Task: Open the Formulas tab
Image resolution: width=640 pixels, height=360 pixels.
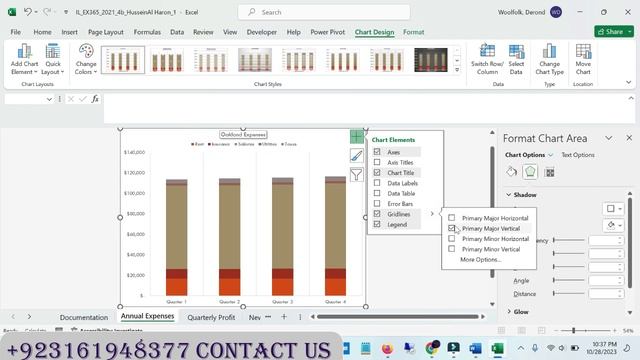Action: [147, 32]
